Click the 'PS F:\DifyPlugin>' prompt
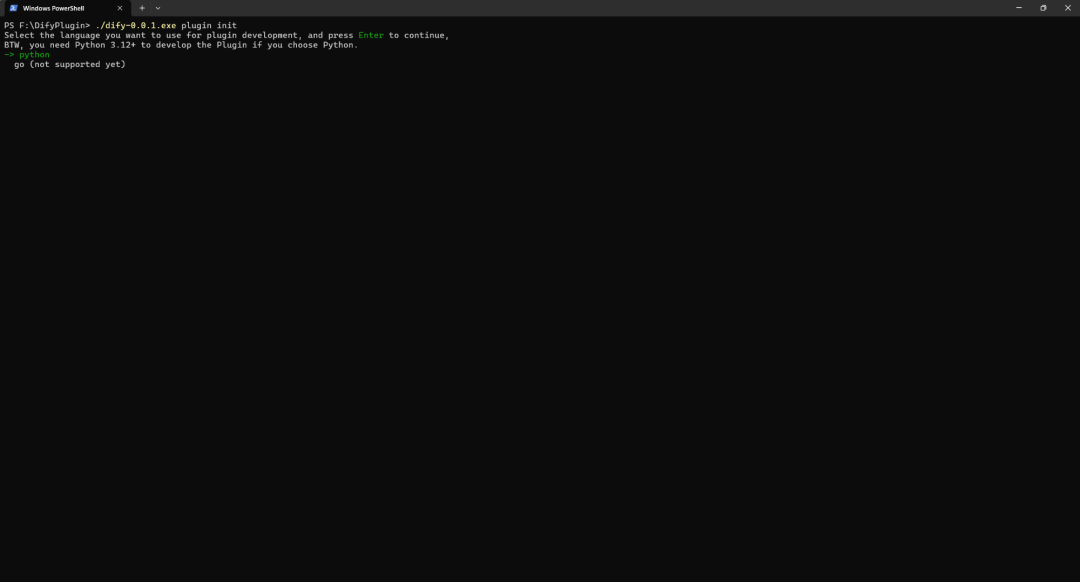Image resolution: width=1080 pixels, height=582 pixels. 47,25
